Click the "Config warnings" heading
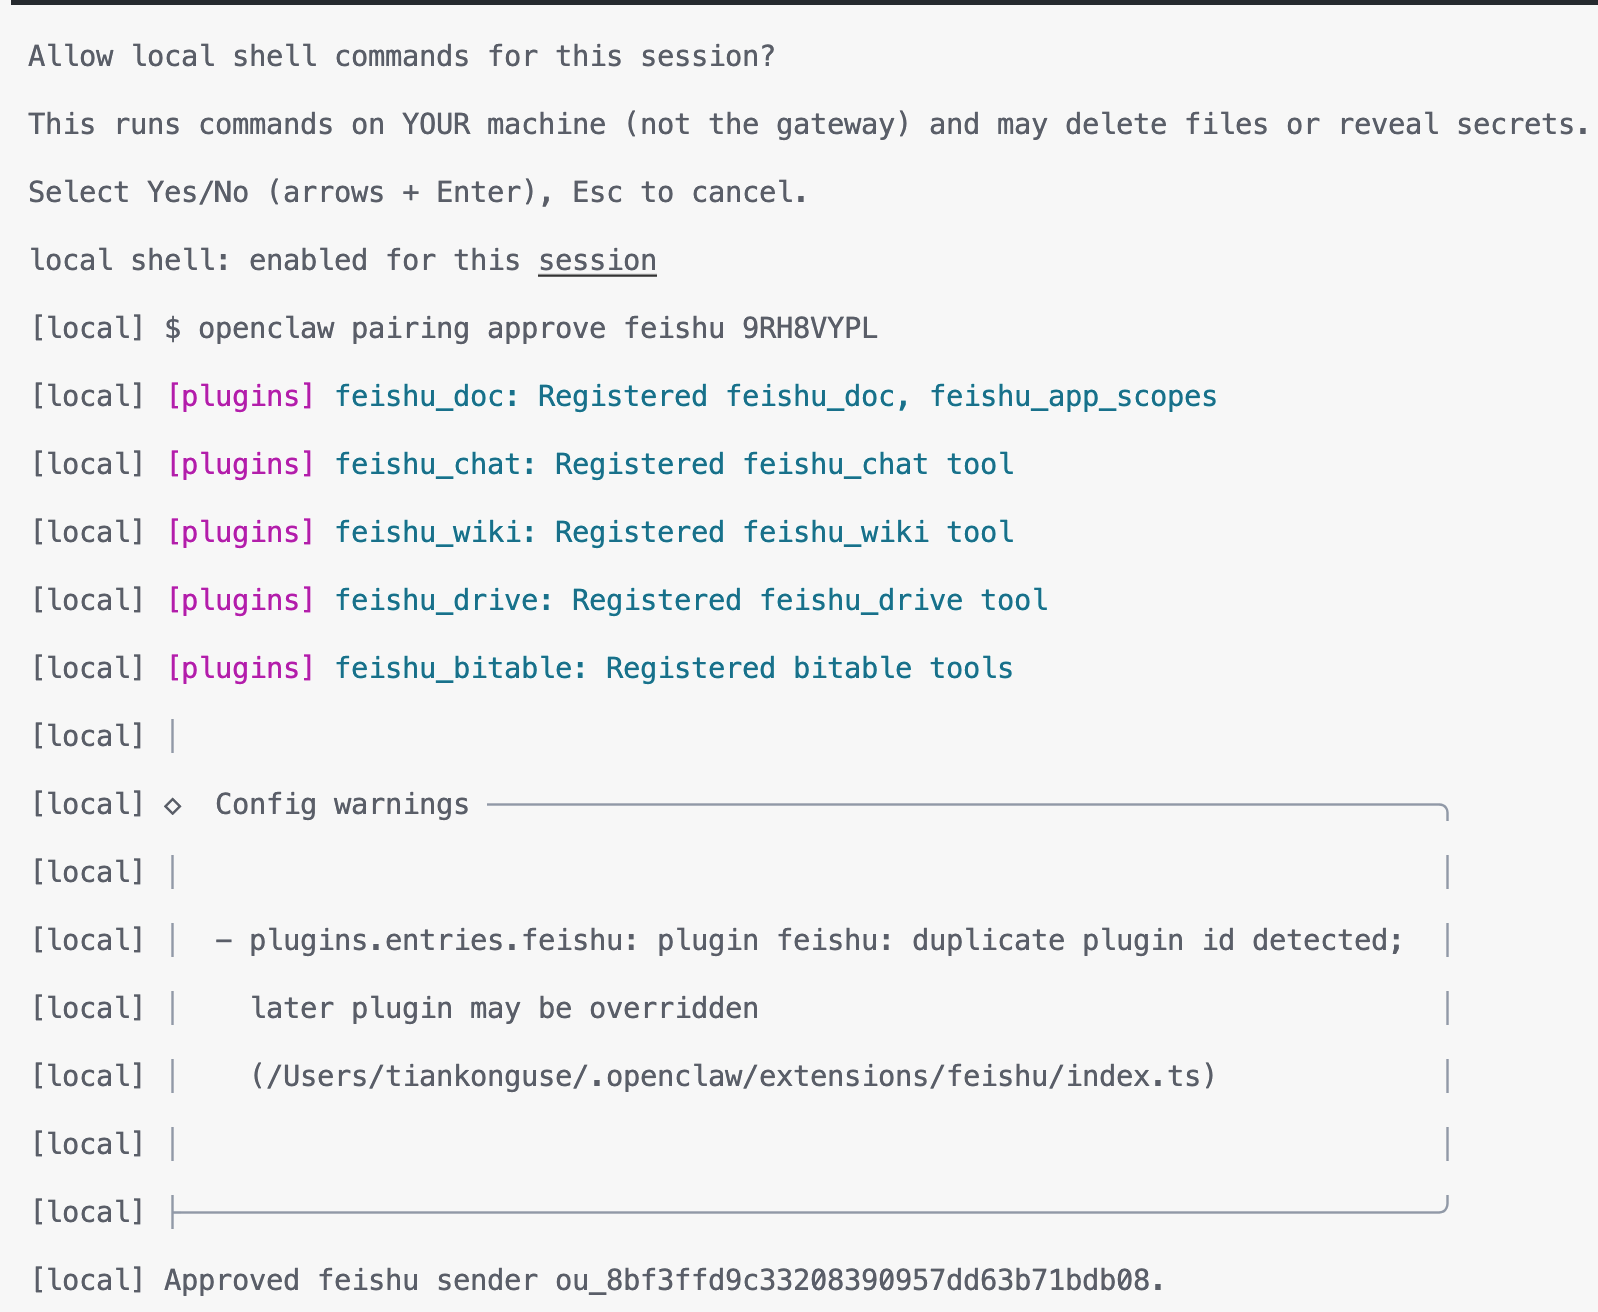This screenshot has height=1312, width=1598. 342,805
